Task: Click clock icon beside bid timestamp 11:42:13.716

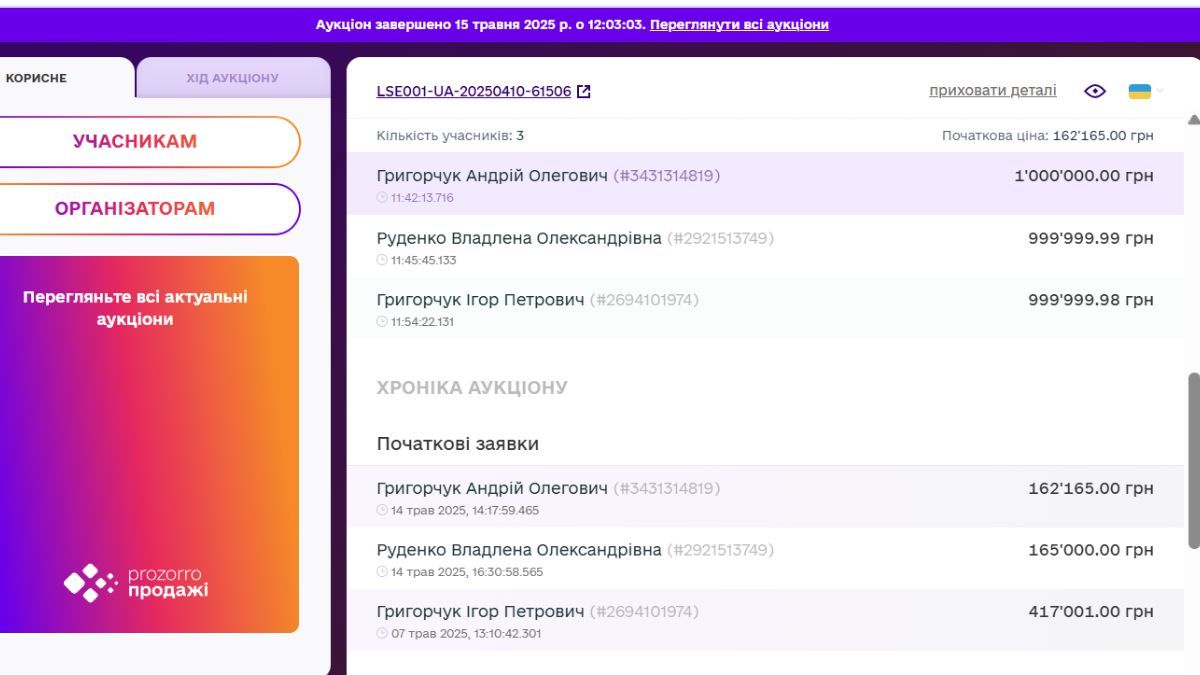Action: click(380, 197)
